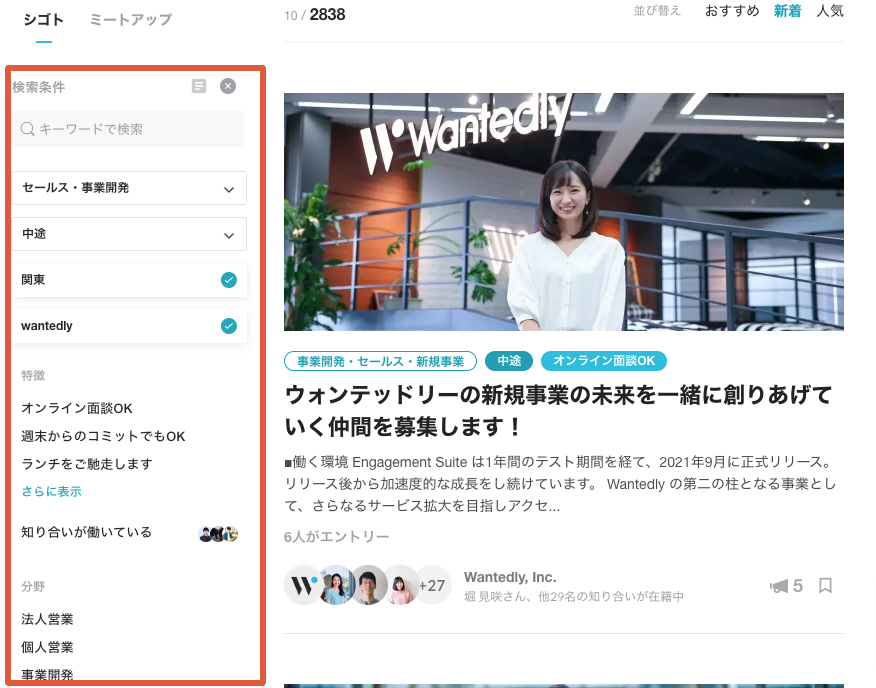Click the magnifier icon in keyword search
This screenshot has height=688, width=876.
click(x=27, y=129)
